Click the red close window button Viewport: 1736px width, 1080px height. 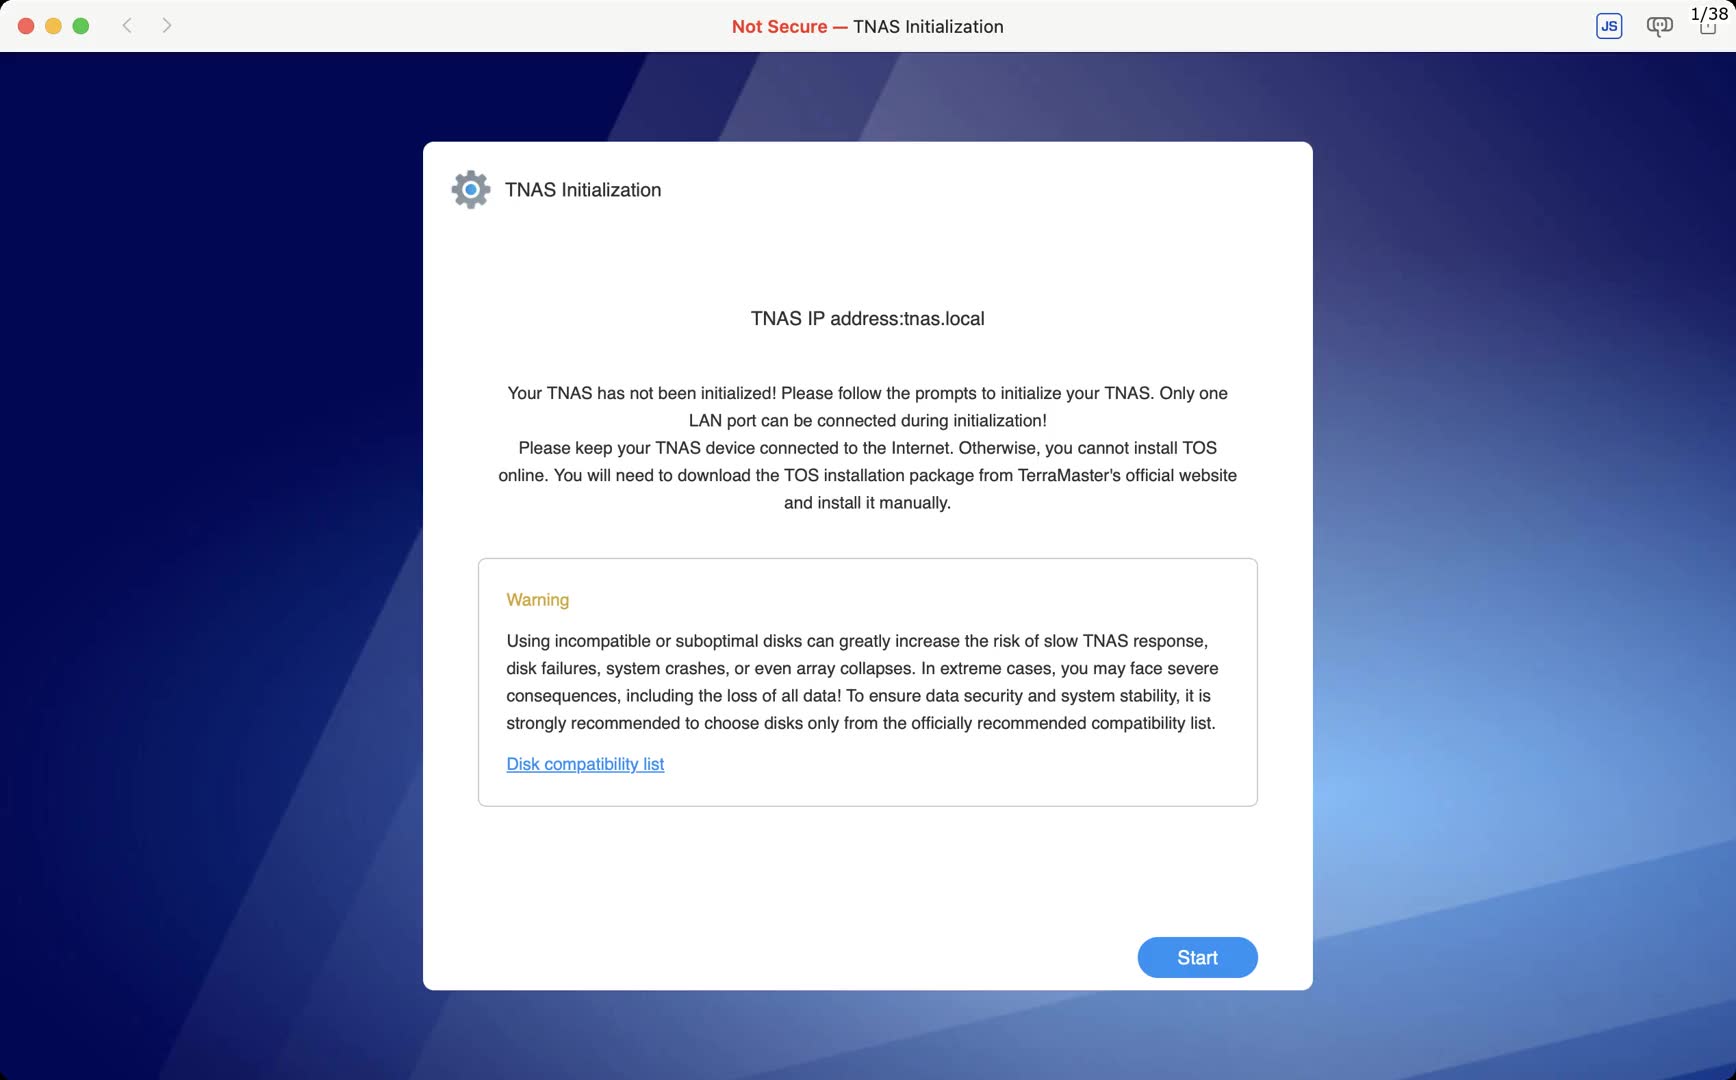26,26
